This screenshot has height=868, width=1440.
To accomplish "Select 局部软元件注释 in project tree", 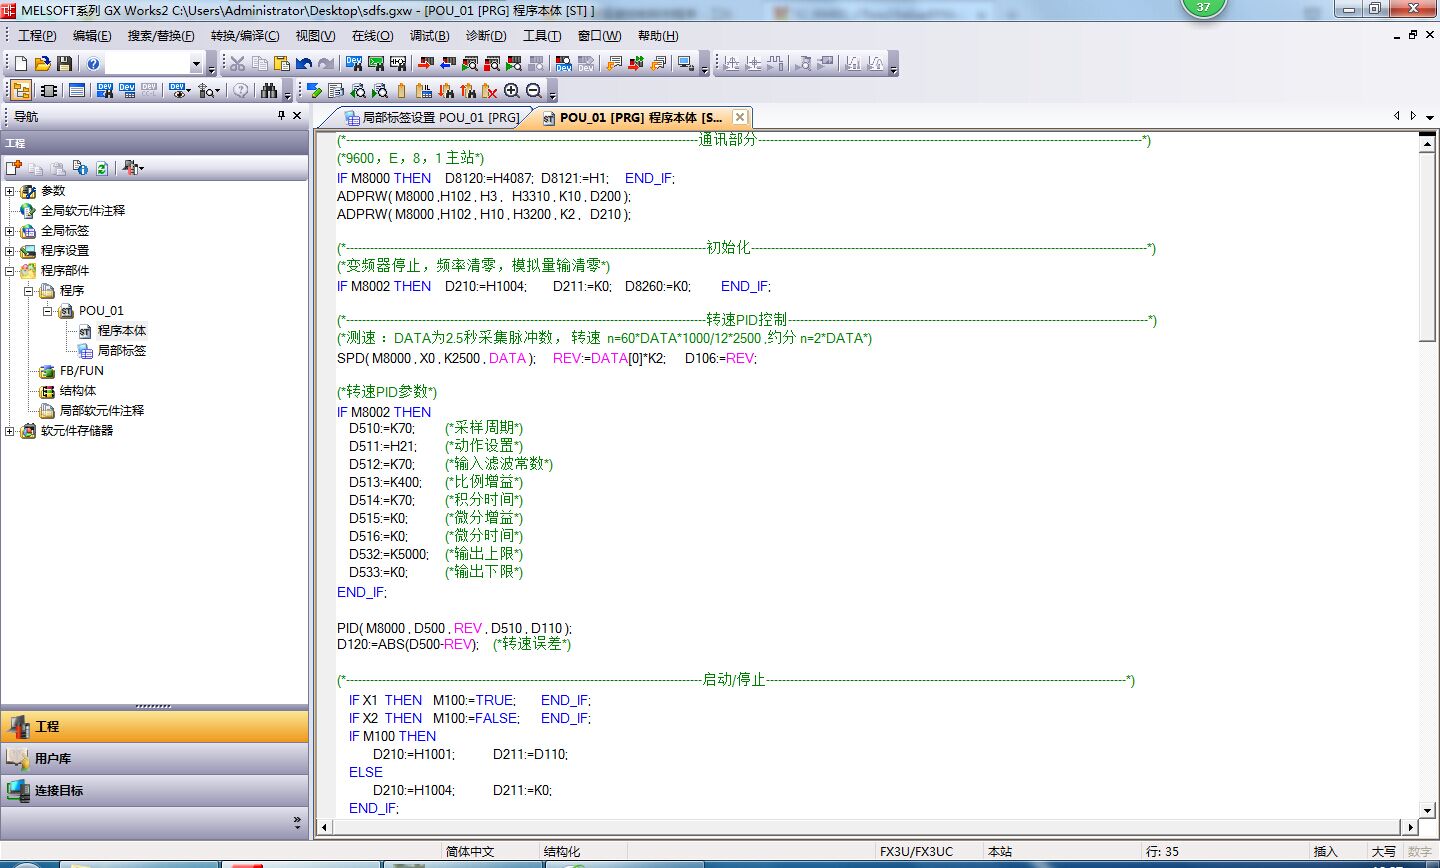I will (101, 411).
